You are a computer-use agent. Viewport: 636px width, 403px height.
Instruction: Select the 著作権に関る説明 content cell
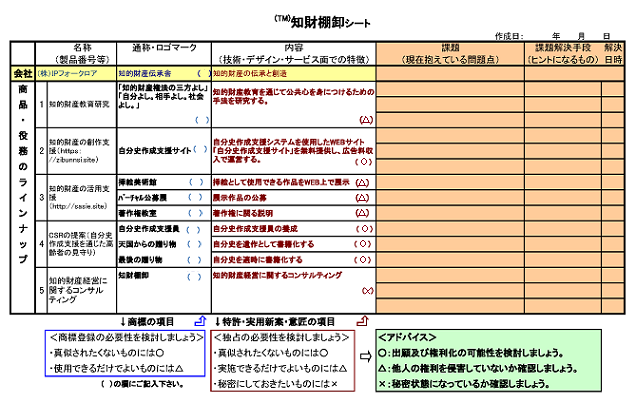(x=294, y=213)
